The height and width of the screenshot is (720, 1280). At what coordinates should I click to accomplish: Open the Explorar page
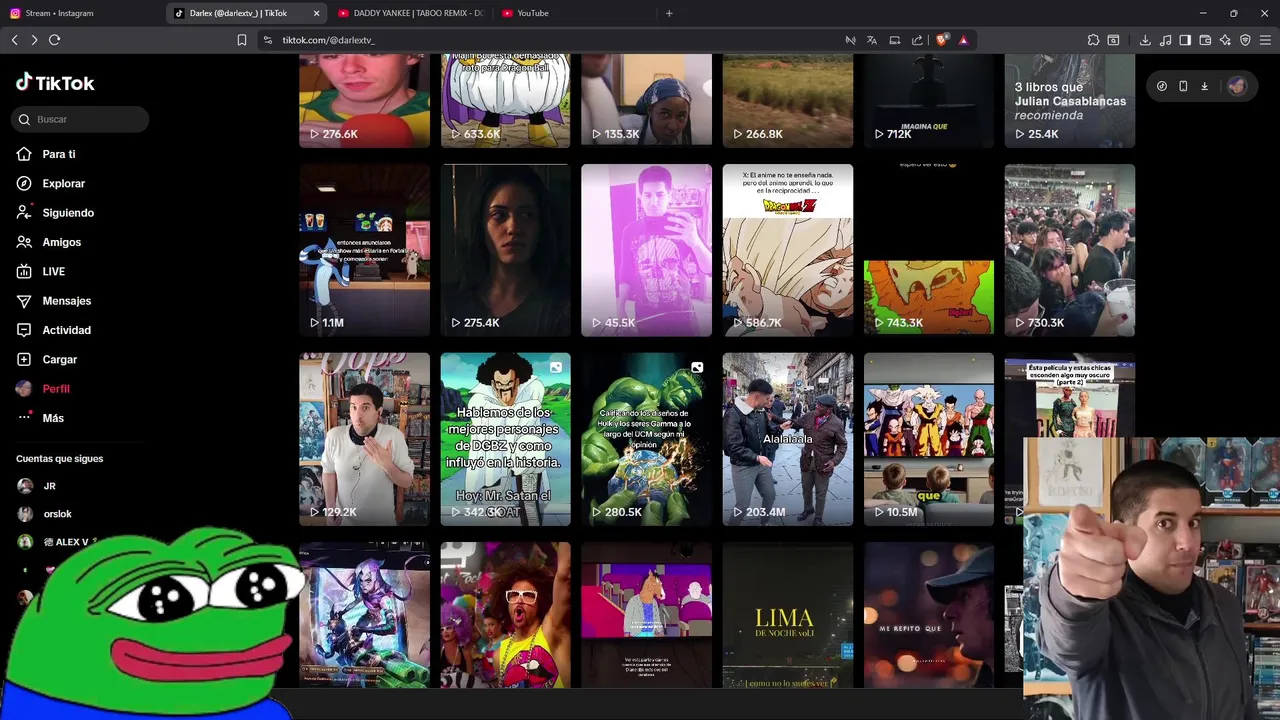63,183
